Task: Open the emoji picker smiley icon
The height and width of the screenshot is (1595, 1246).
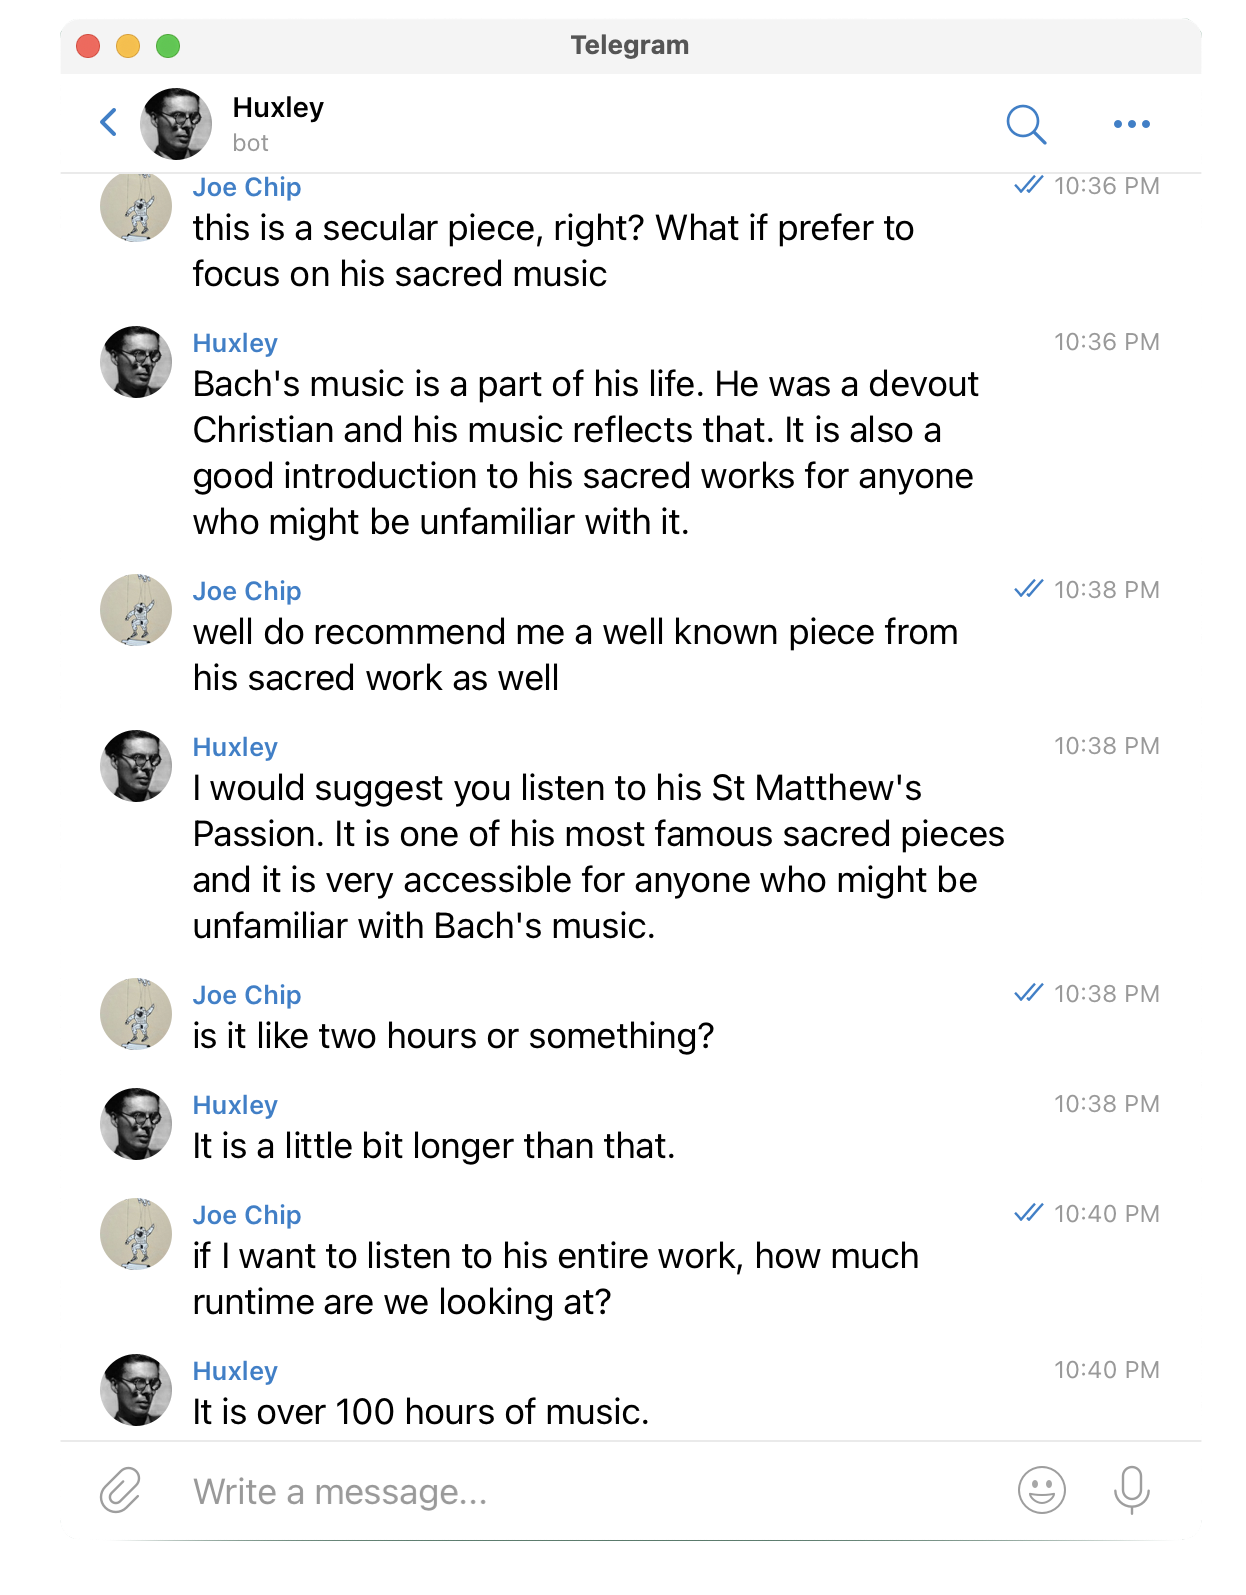Action: [x=1041, y=1490]
